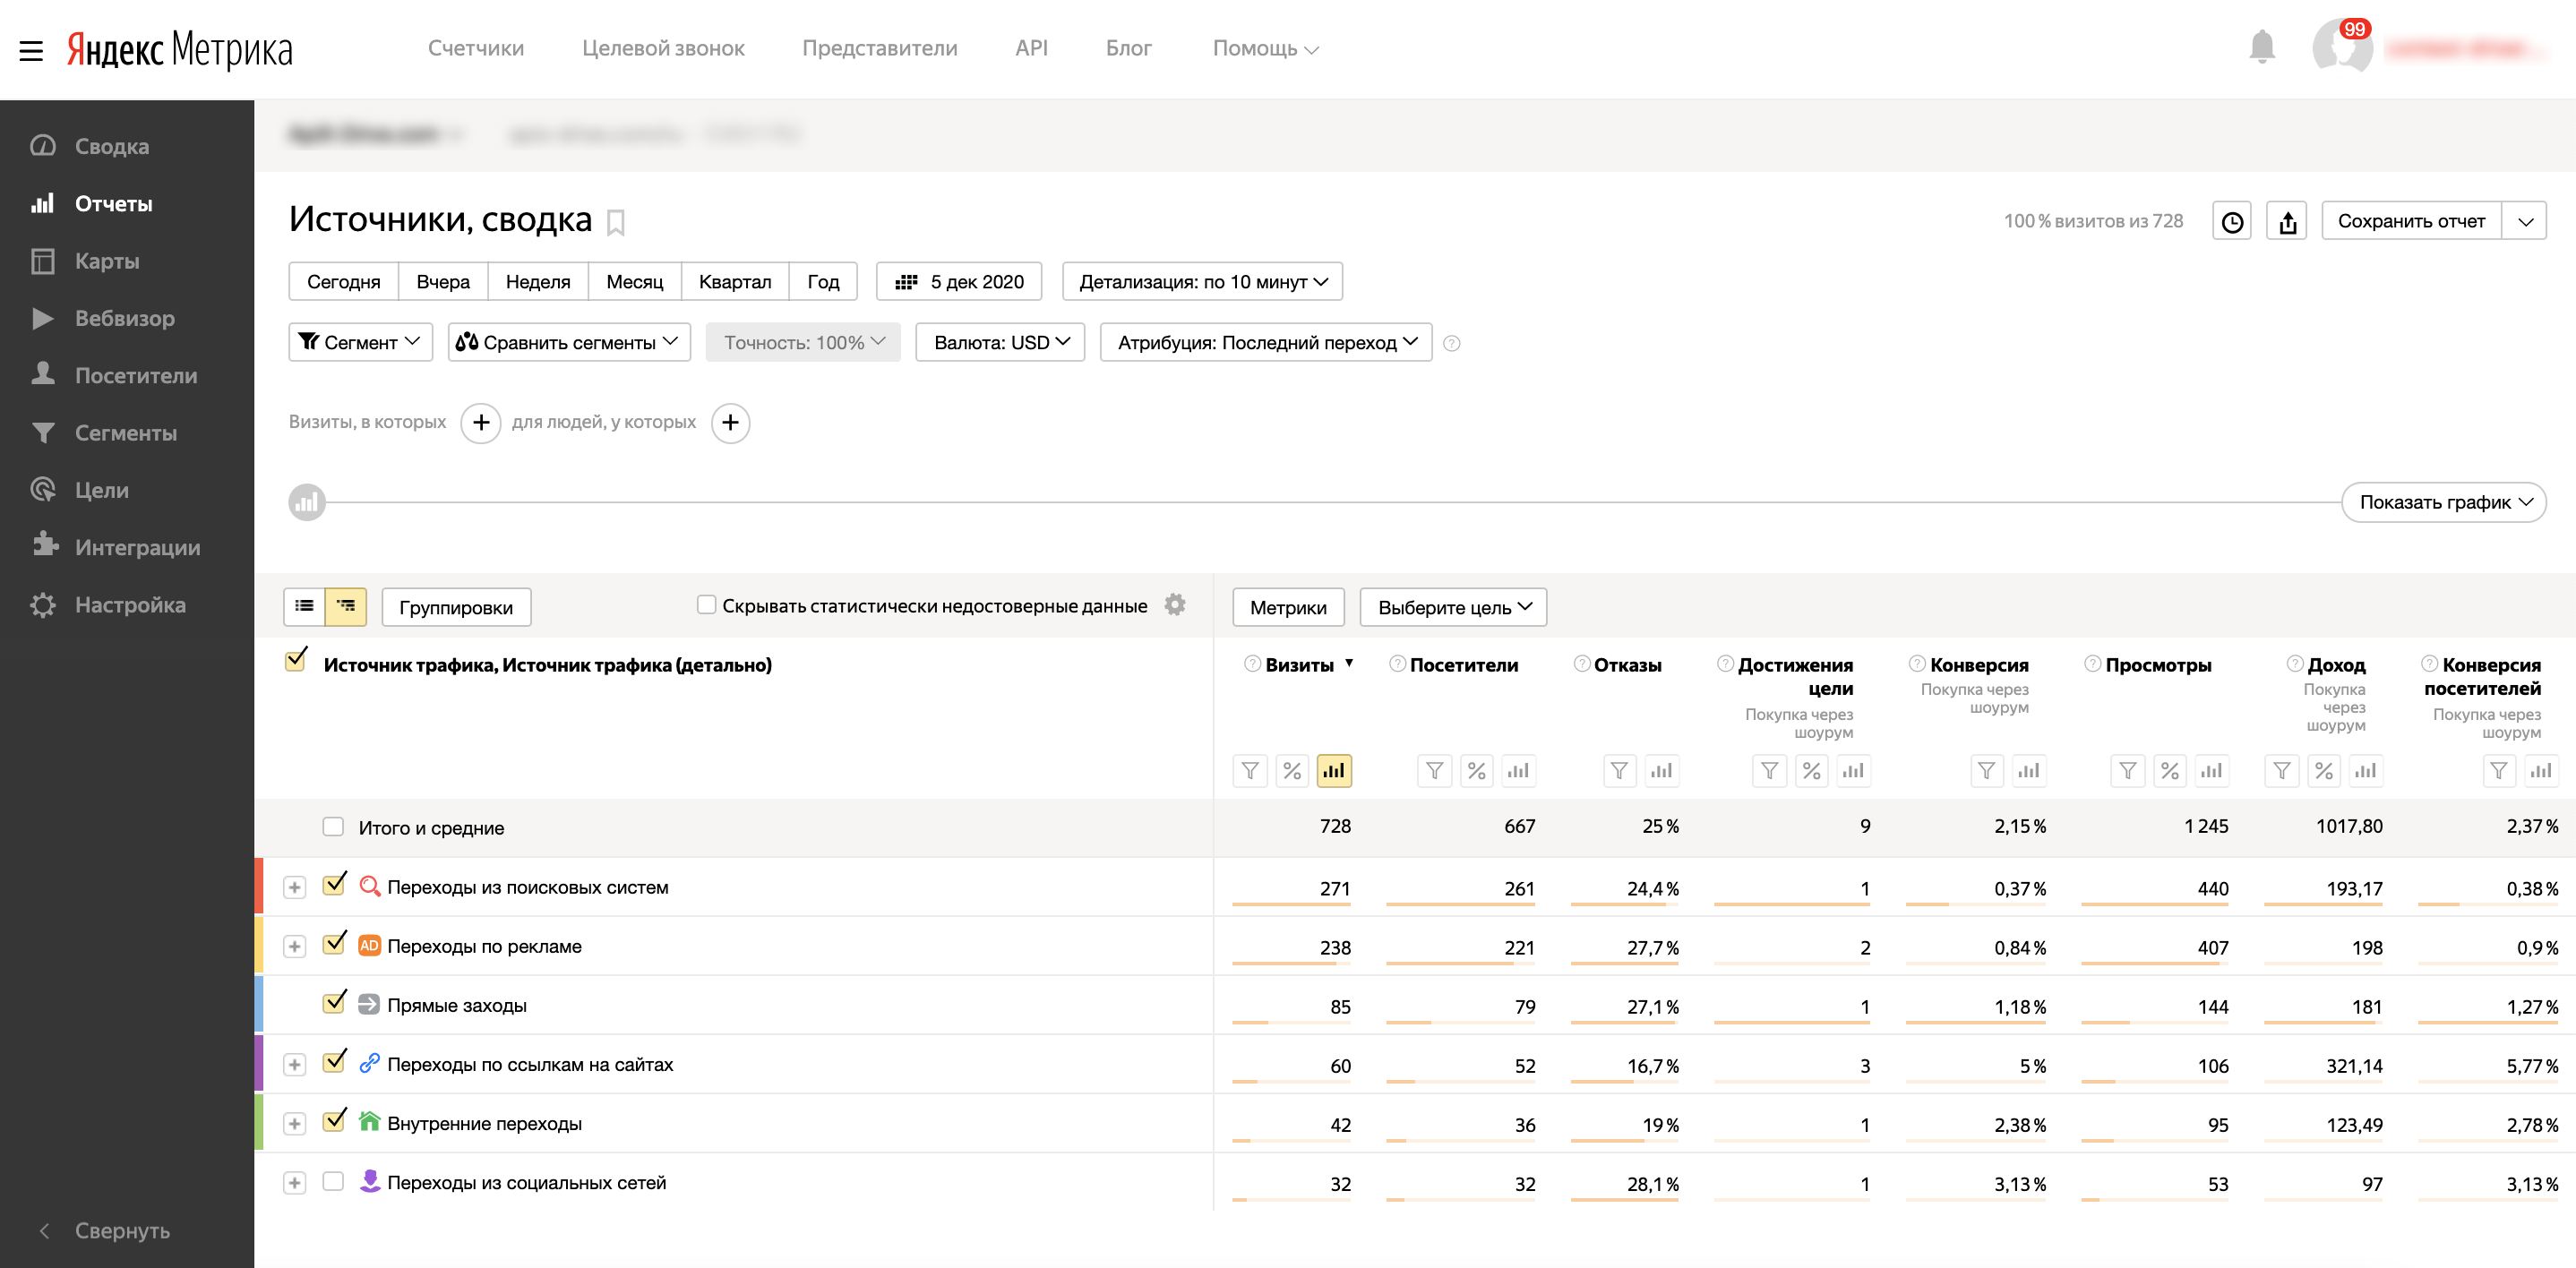Viewport: 2576px width, 1268px height.
Task: Add people condition with plus icon
Action: tap(731, 423)
